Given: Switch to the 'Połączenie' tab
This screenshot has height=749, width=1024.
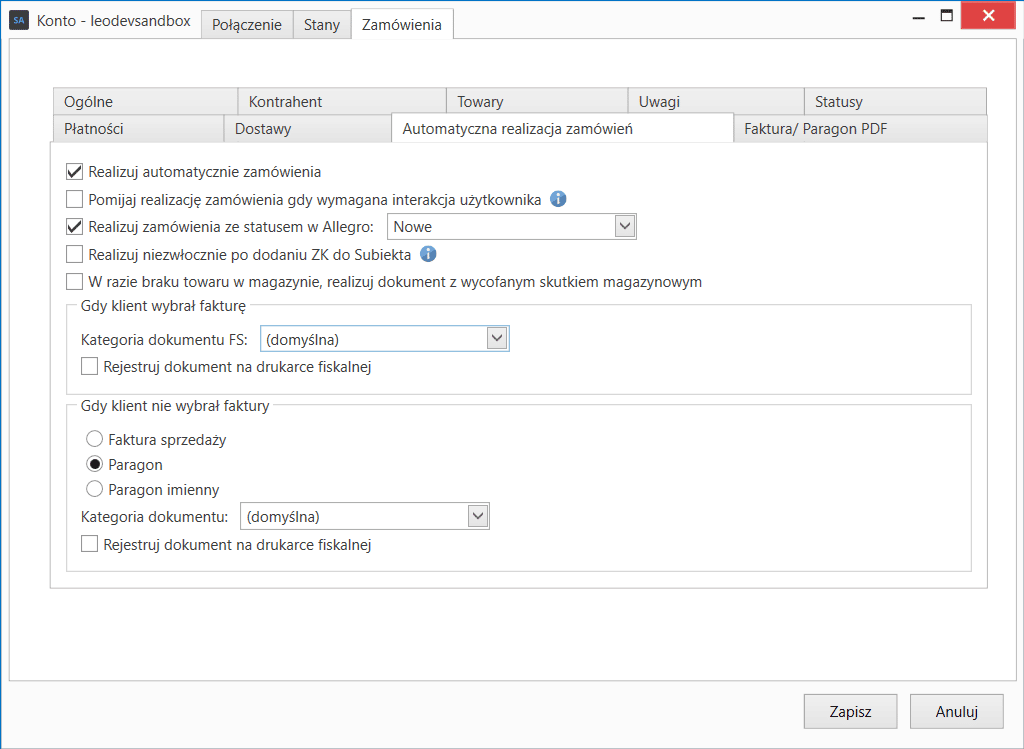Looking at the screenshot, I should [247, 25].
